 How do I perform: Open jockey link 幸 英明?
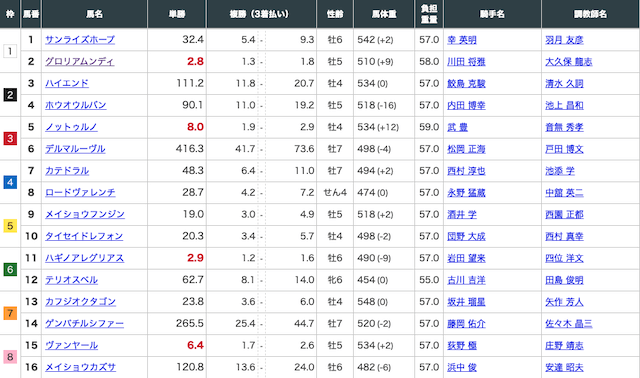point(462,40)
